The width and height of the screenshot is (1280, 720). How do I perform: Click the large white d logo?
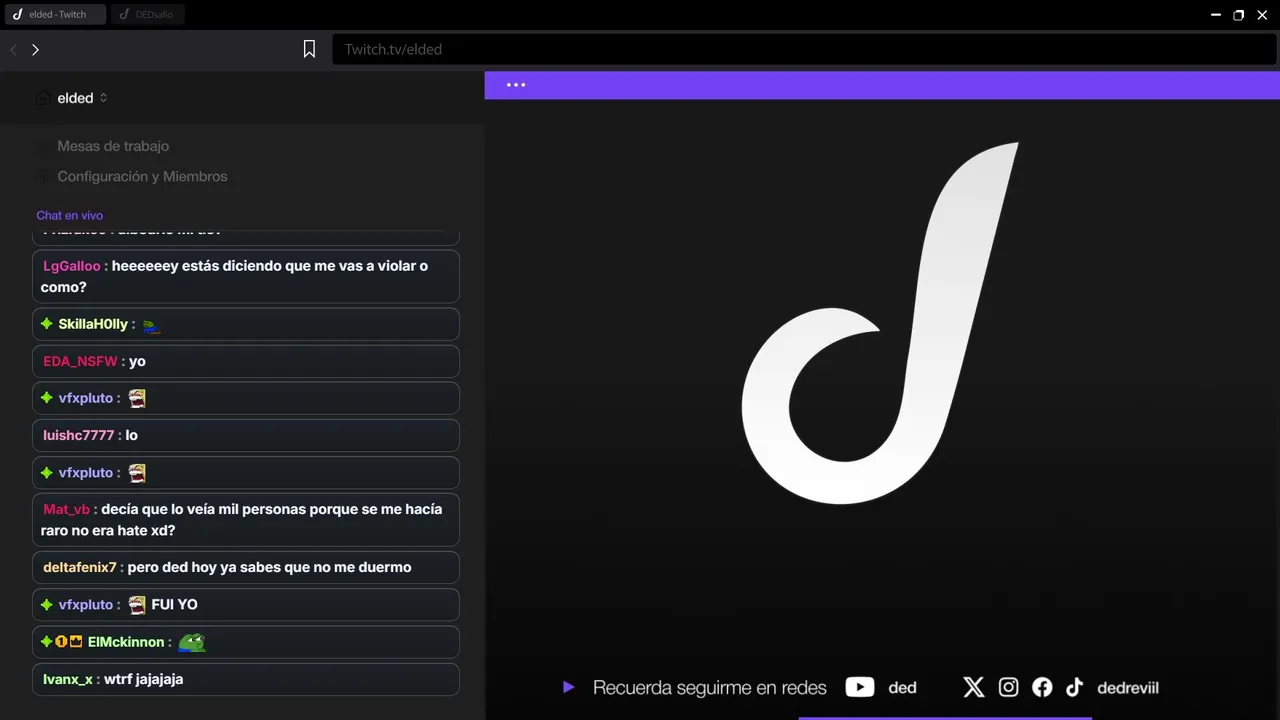(x=880, y=323)
